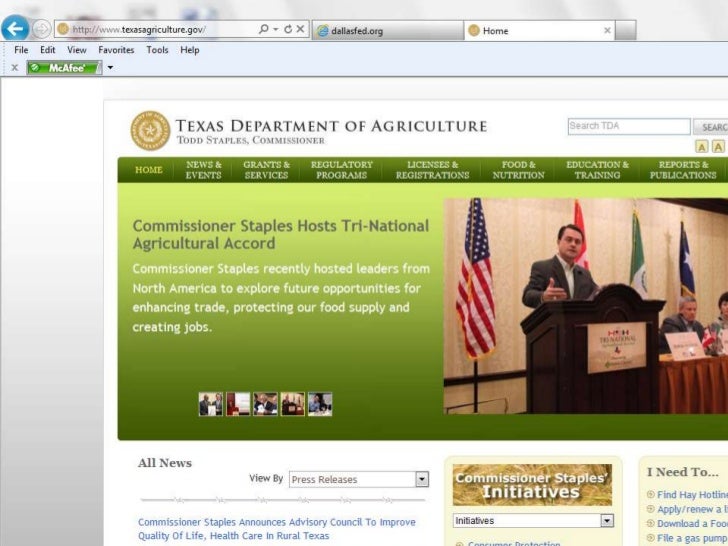Open the Help menu

click(x=190, y=50)
